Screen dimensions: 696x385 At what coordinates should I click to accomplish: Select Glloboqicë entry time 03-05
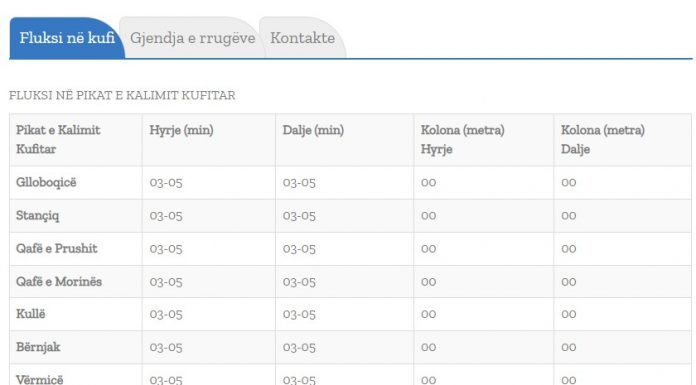(166, 183)
